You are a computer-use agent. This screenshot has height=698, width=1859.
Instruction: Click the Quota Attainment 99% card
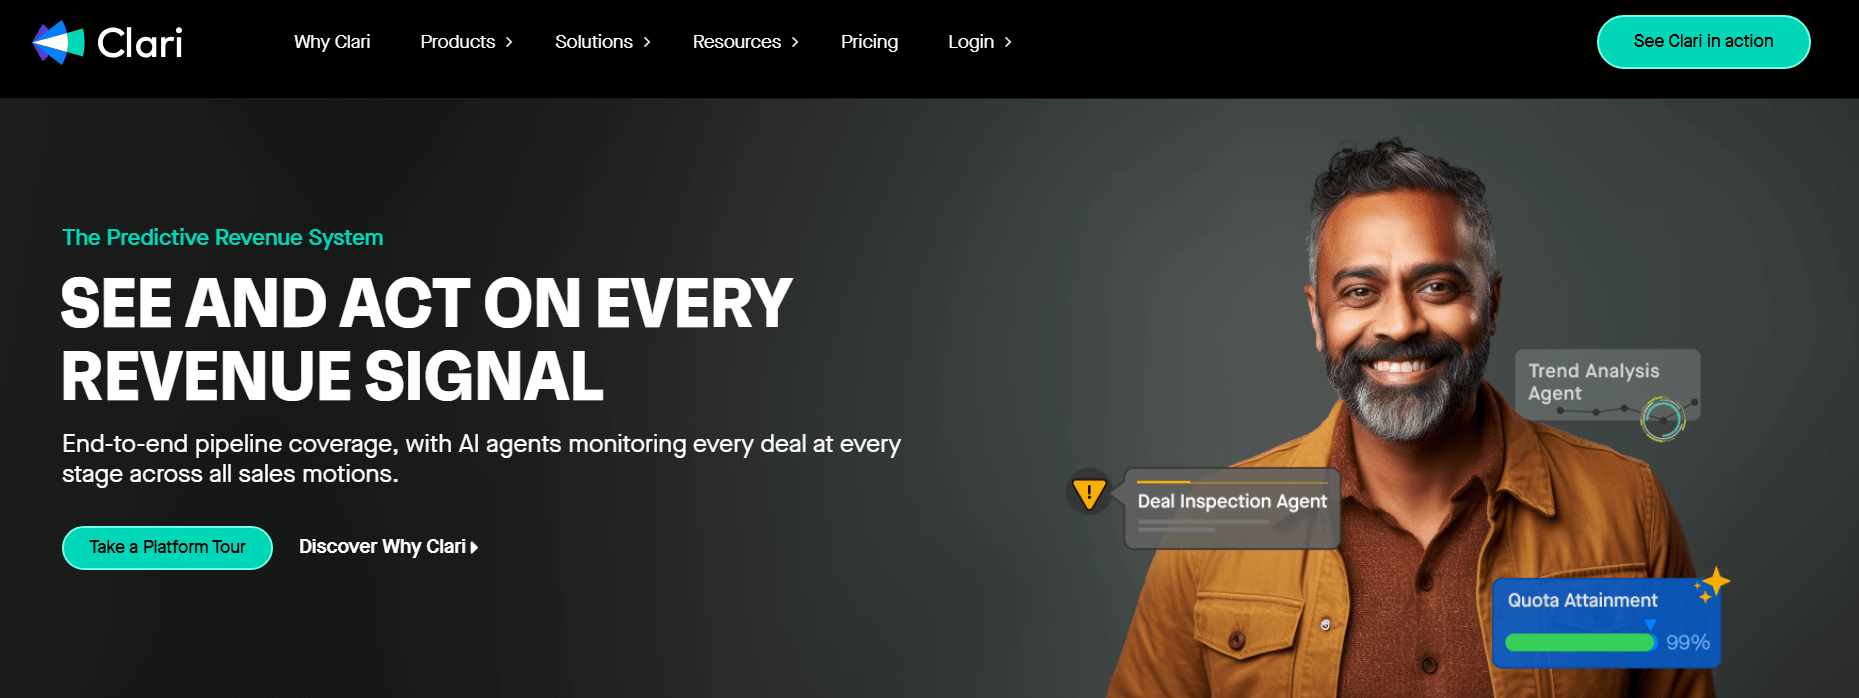pos(1606,623)
